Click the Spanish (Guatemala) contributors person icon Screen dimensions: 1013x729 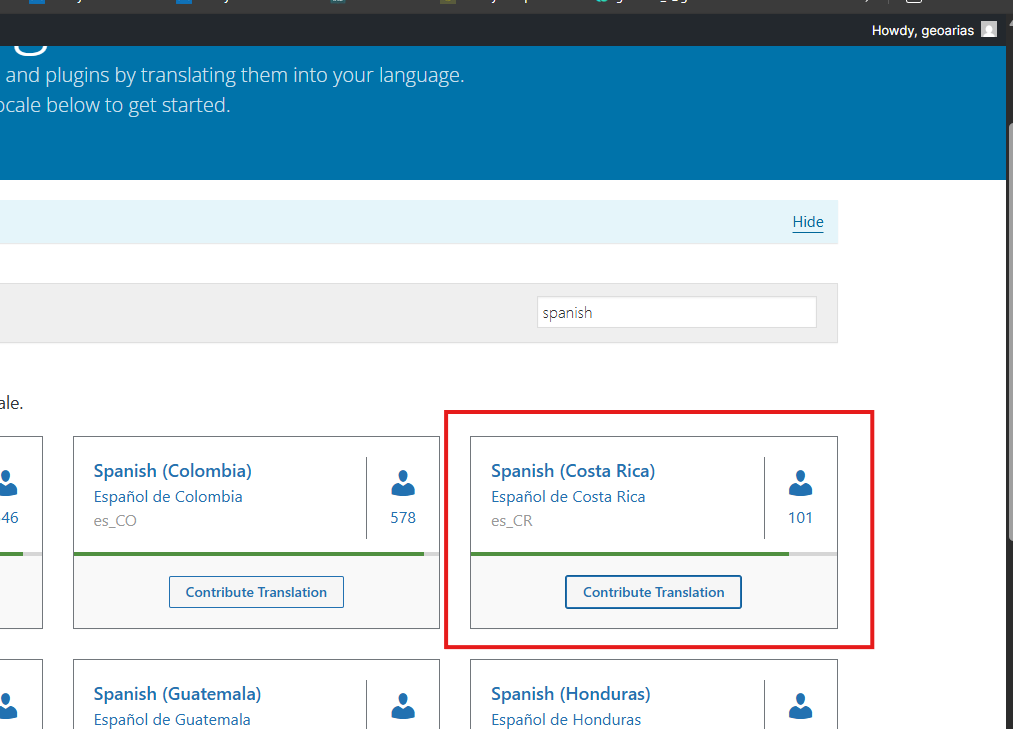click(x=403, y=706)
